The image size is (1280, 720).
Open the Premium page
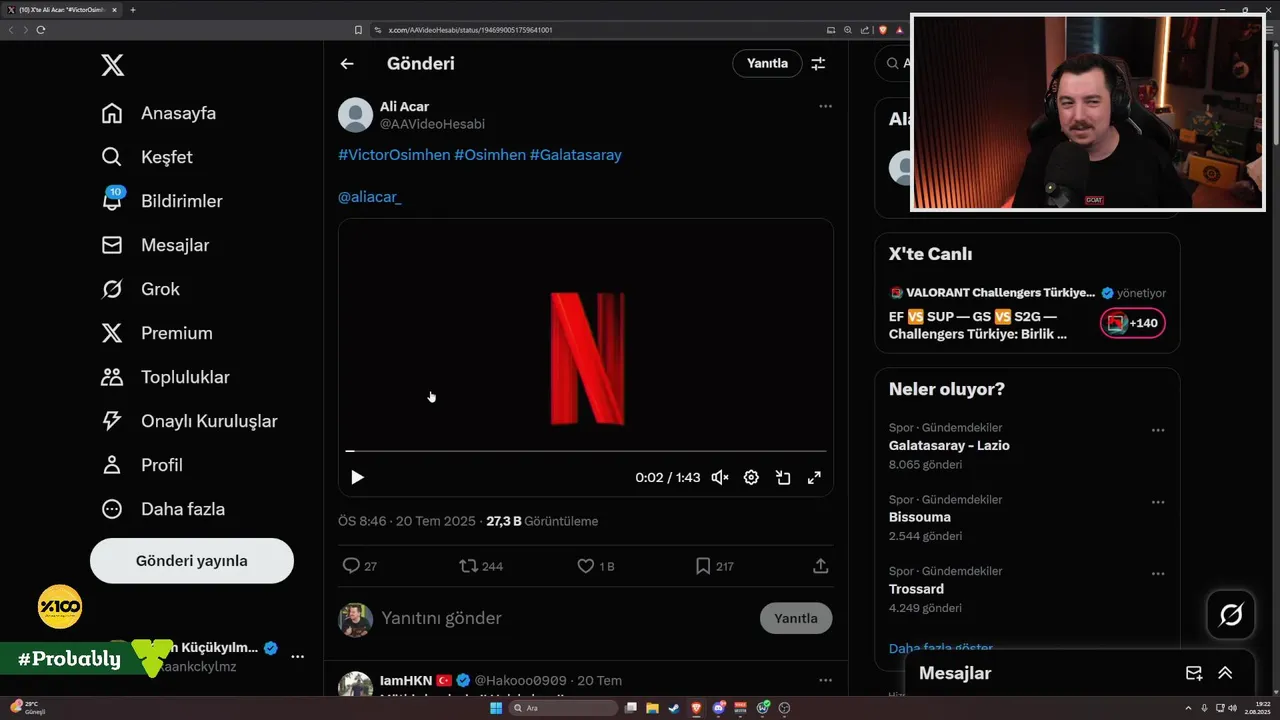(x=157, y=333)
